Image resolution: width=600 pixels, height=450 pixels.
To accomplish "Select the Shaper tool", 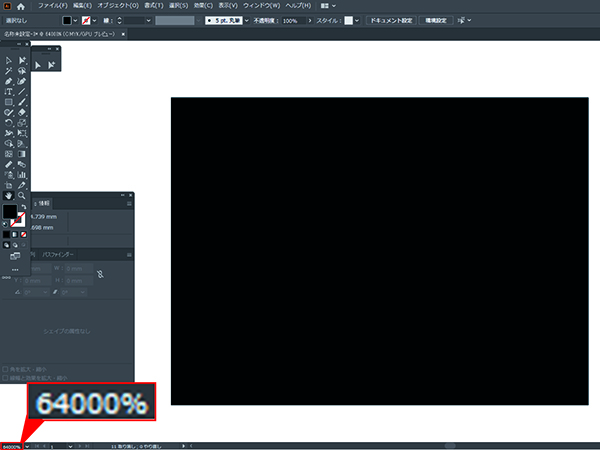I will (8, 112).
